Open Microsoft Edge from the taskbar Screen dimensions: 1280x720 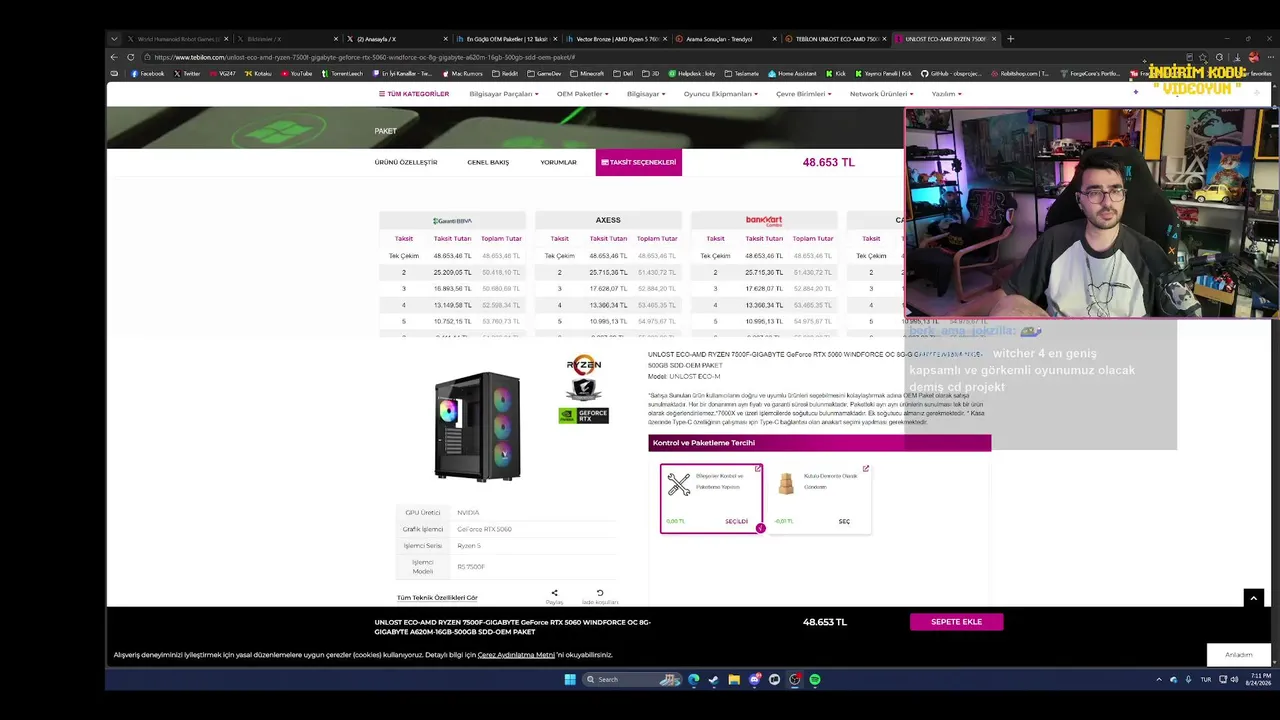693,680
